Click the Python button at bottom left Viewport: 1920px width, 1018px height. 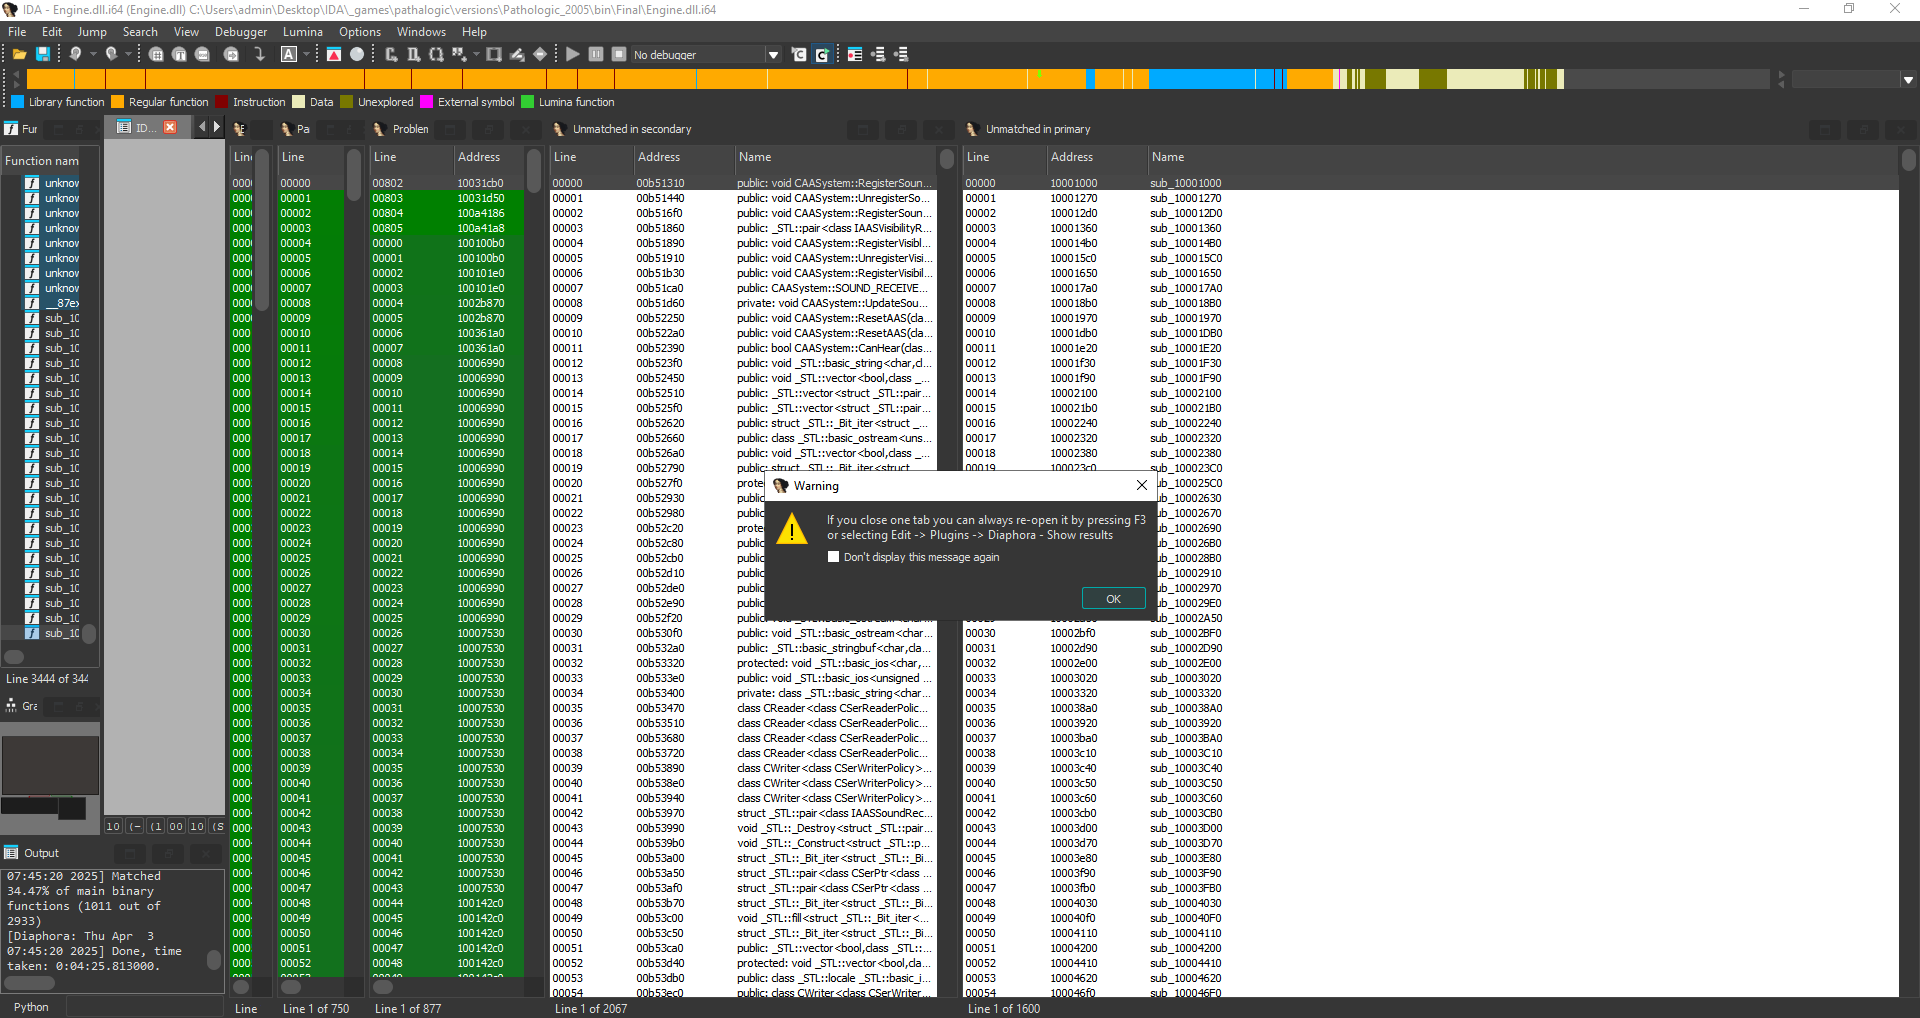(x=31, y=1006)
